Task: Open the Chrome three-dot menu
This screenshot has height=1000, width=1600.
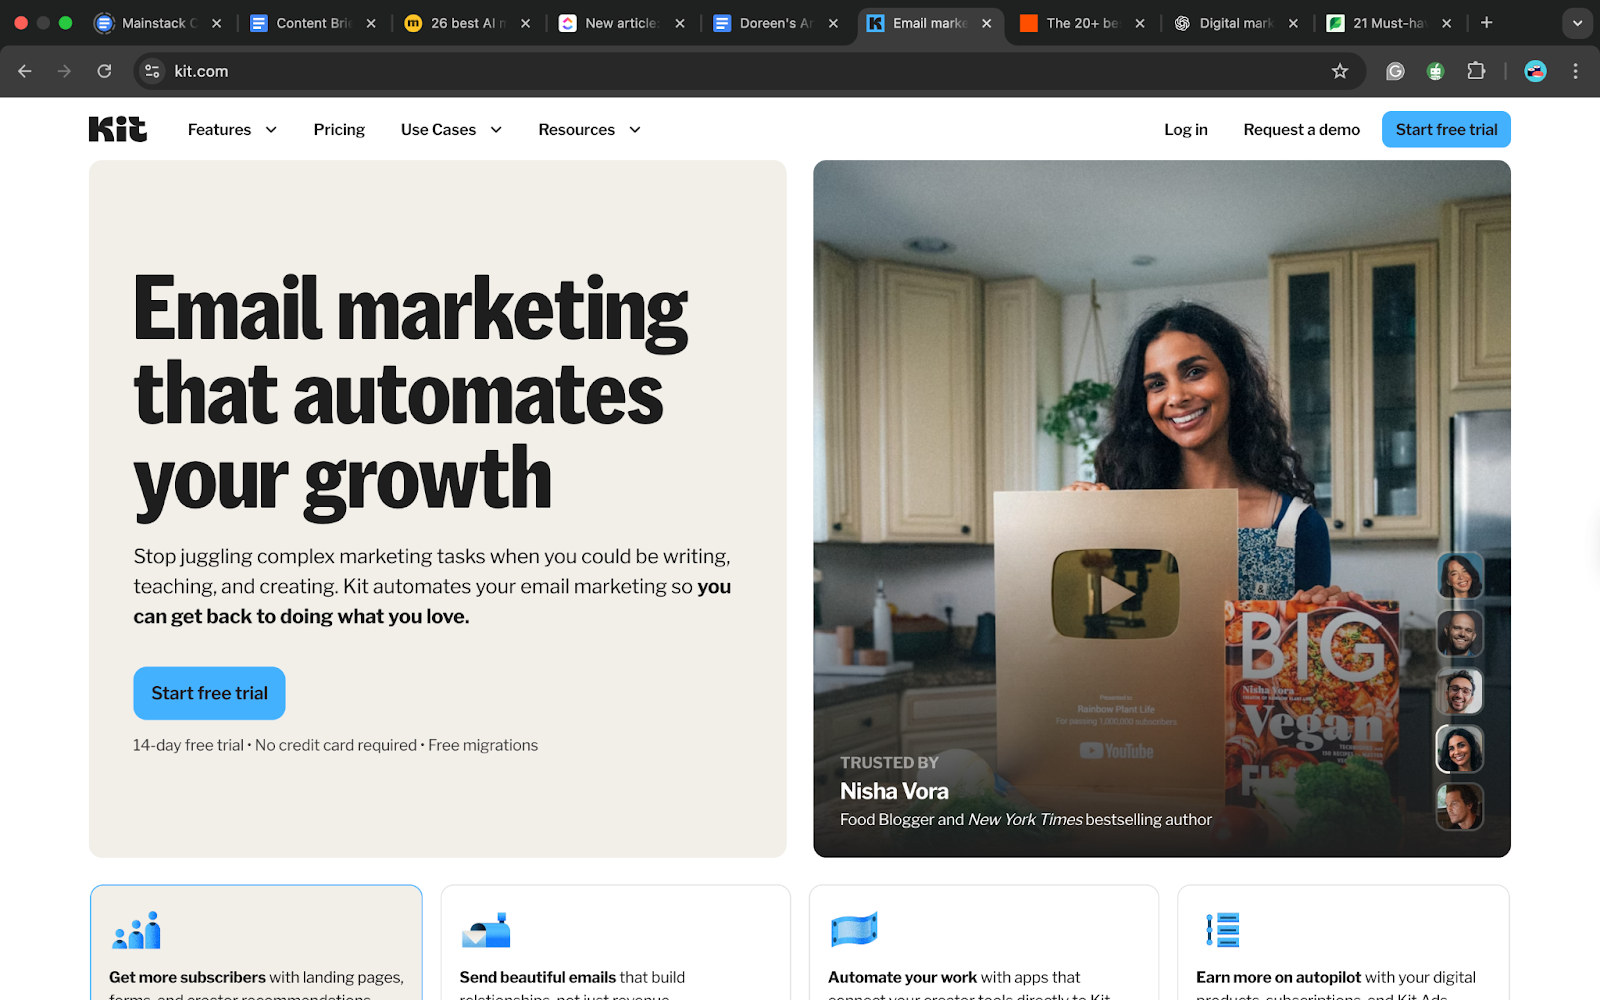Action: pyautogui.click(x=1575, y=71)
